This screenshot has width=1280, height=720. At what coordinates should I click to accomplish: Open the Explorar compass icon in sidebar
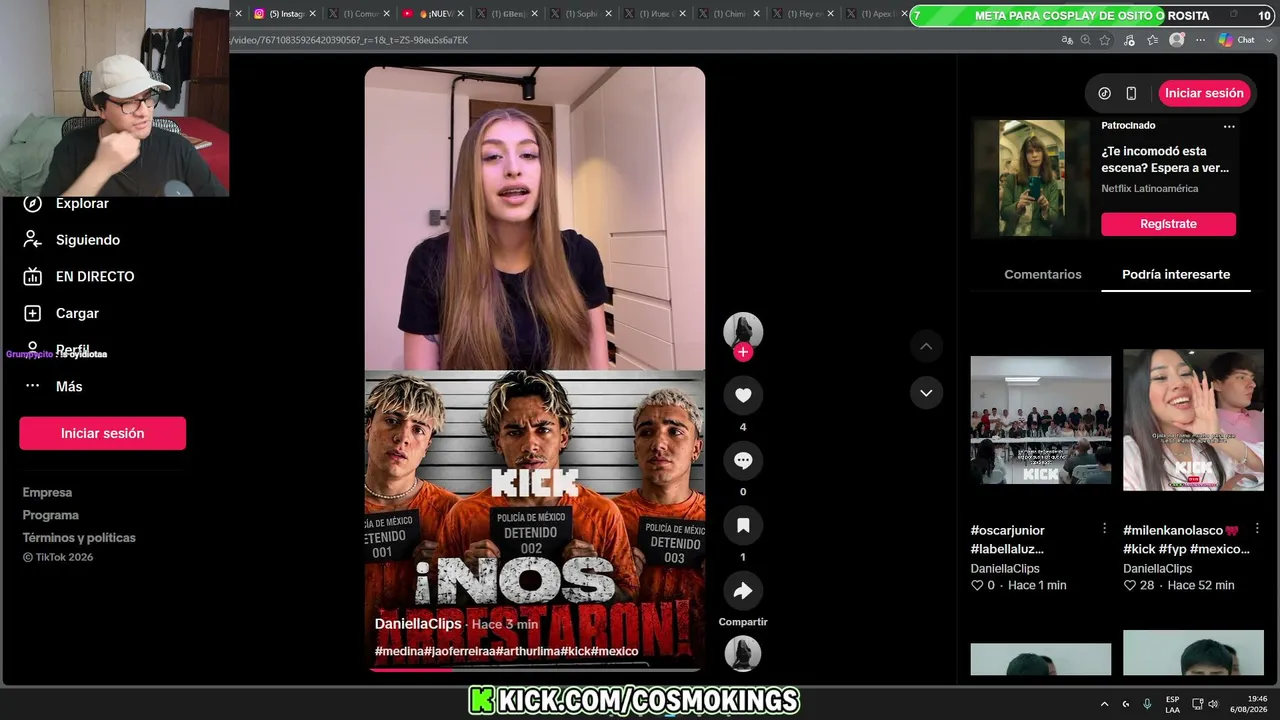[x=33, y=203]
